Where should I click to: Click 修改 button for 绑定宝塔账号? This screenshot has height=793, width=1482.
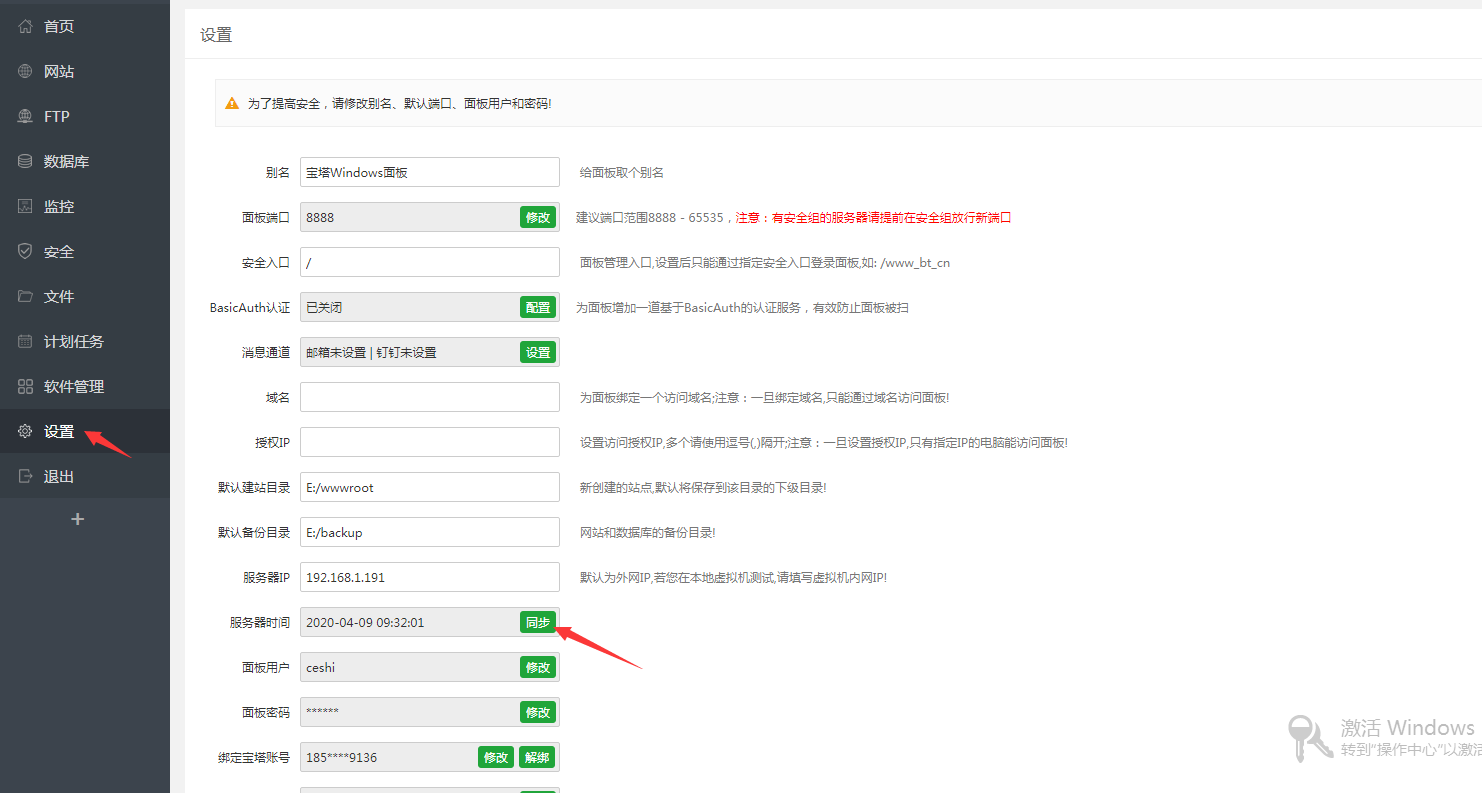click(496, 757)
